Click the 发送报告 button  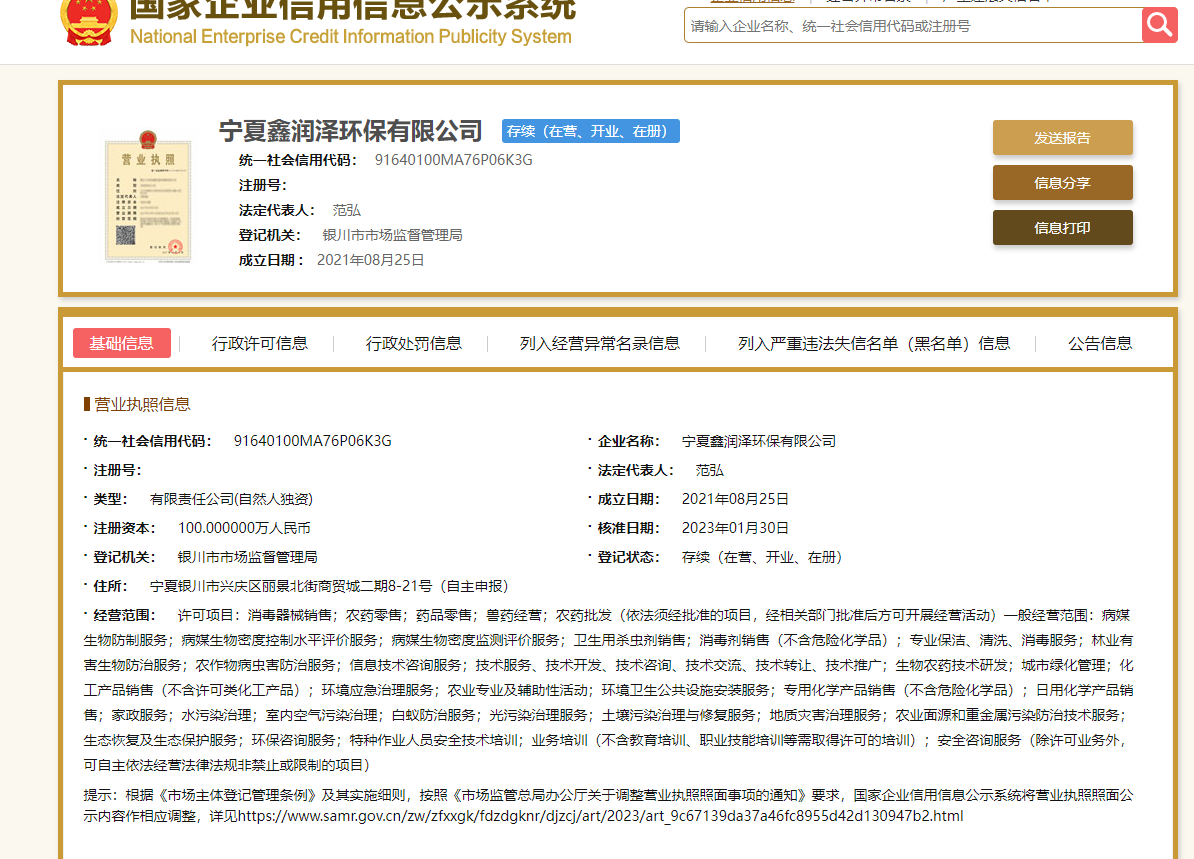(x=1062, y=138)
